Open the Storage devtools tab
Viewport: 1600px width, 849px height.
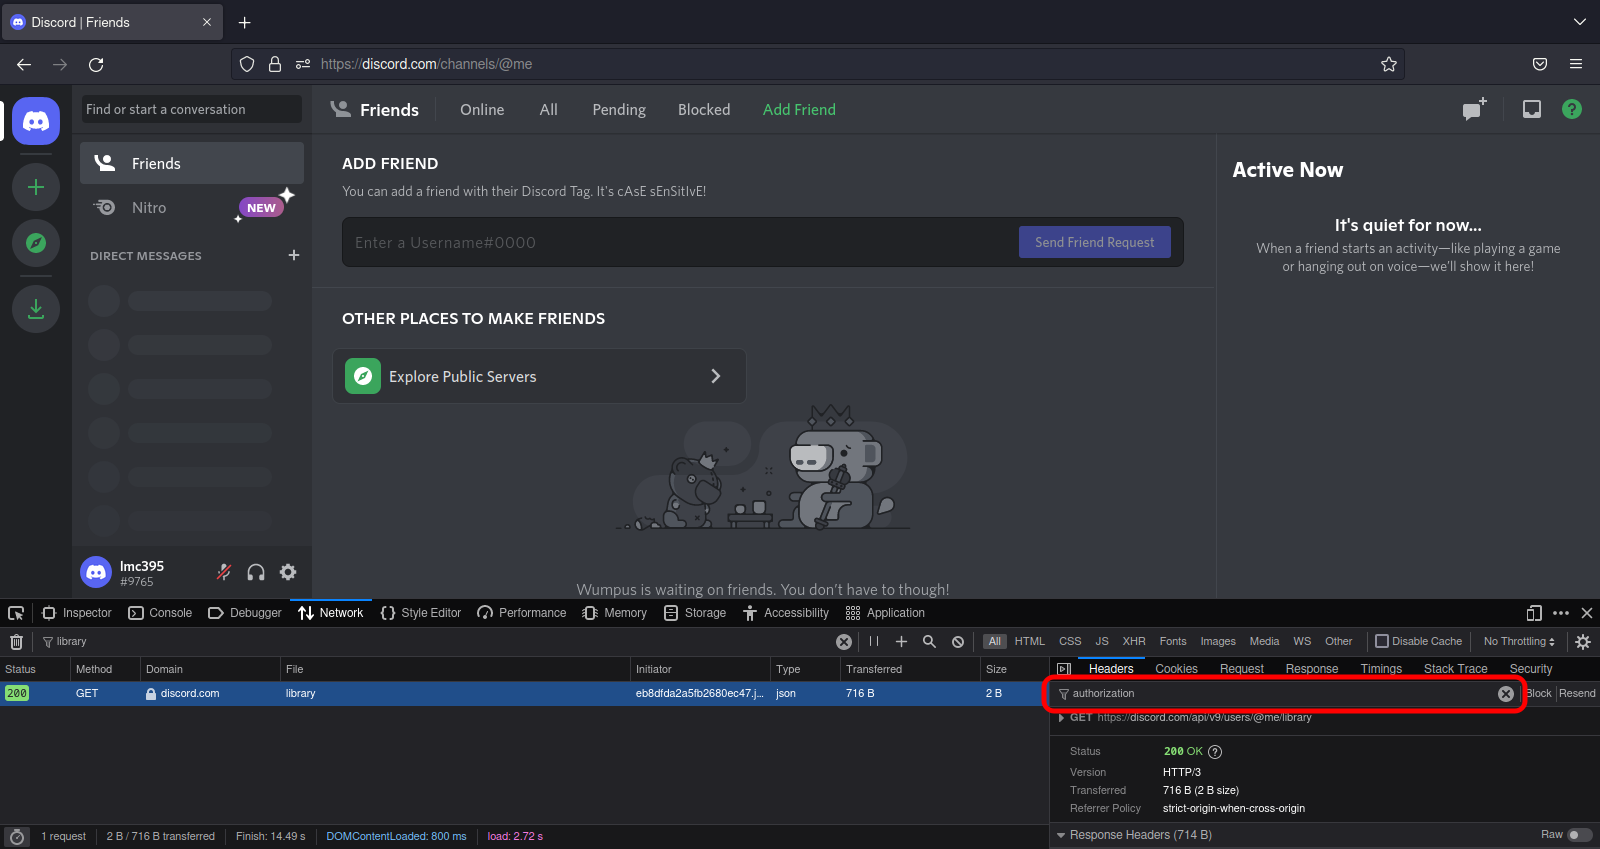click(695, 613)
